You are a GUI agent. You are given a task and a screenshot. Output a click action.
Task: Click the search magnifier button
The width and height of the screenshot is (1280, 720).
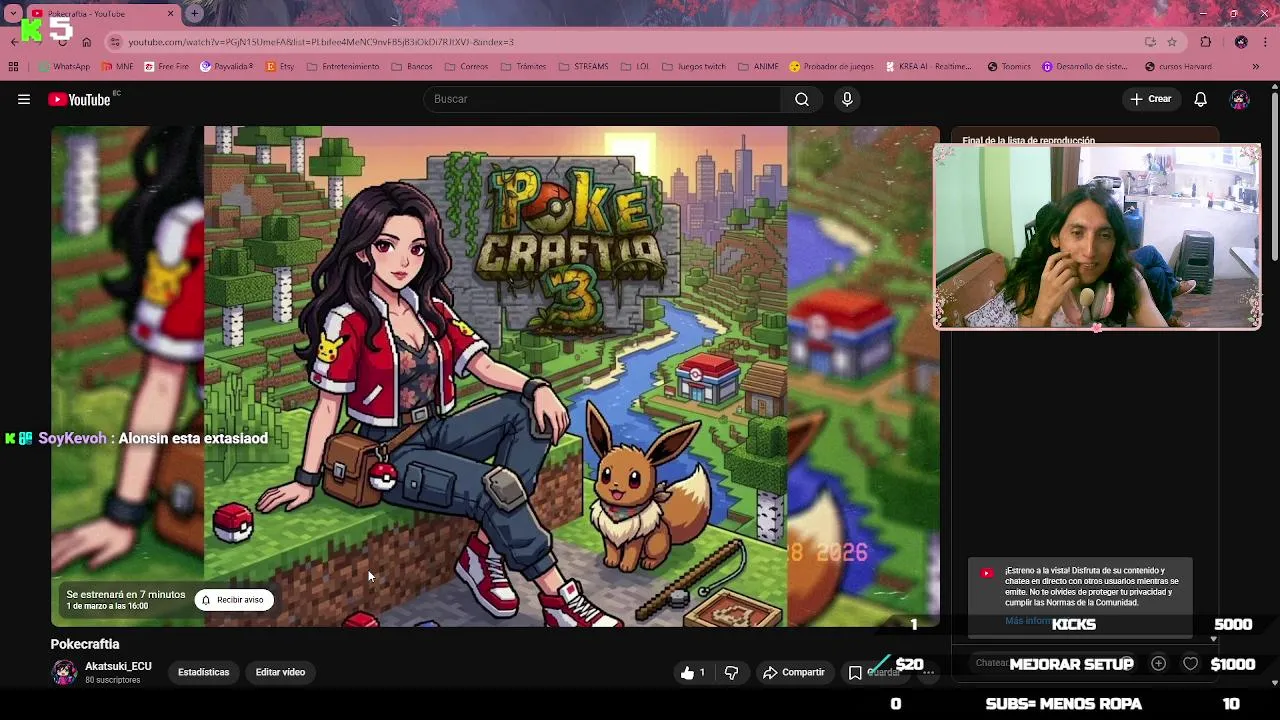(802, 99)
